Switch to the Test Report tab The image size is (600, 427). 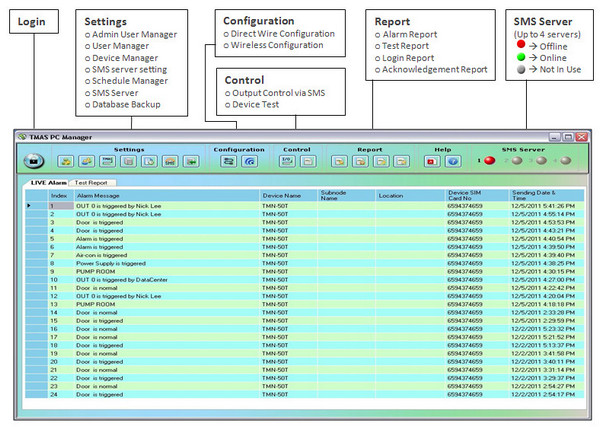[91, 183]
